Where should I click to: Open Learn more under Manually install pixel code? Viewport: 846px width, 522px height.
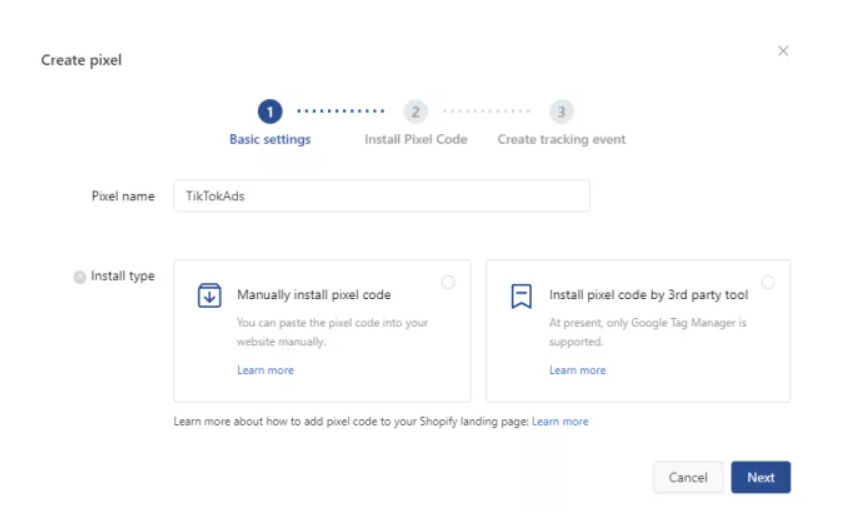pyautogui.click(x=265, y=370)
